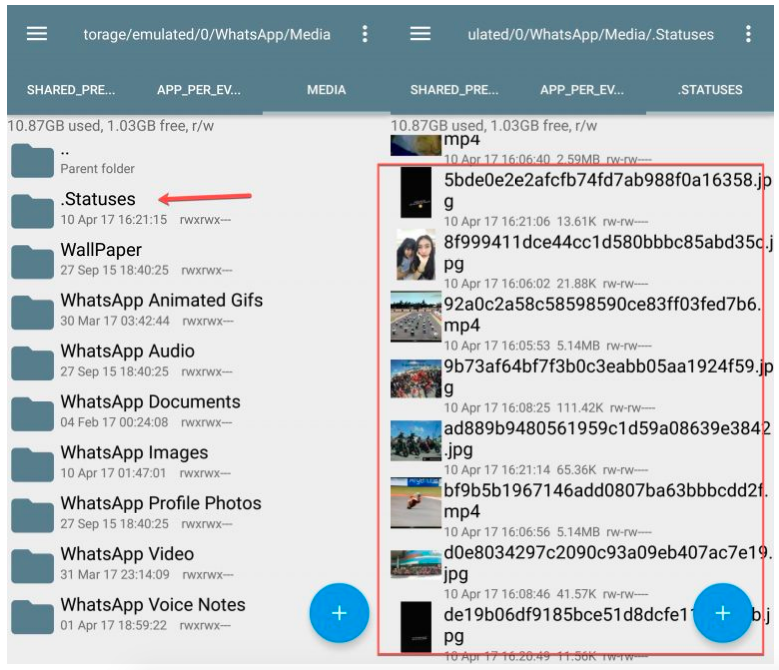Open thumbnail of bf9b5b1967146add mp4 video
The height and width of the screenshot is (670, 779).
pos(416,503)
